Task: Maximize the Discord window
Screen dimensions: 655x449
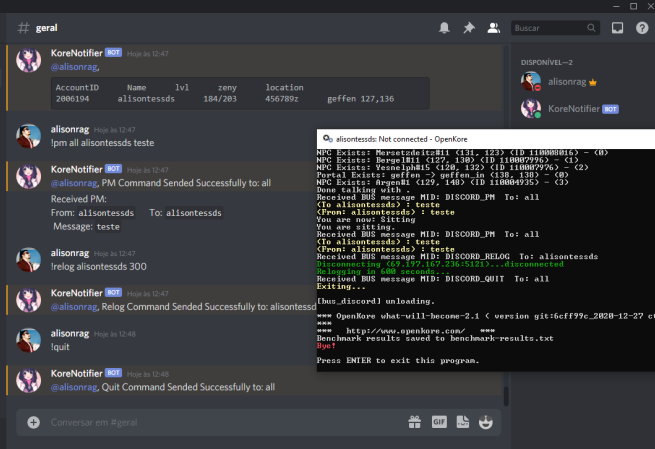Action: point(633,6)
